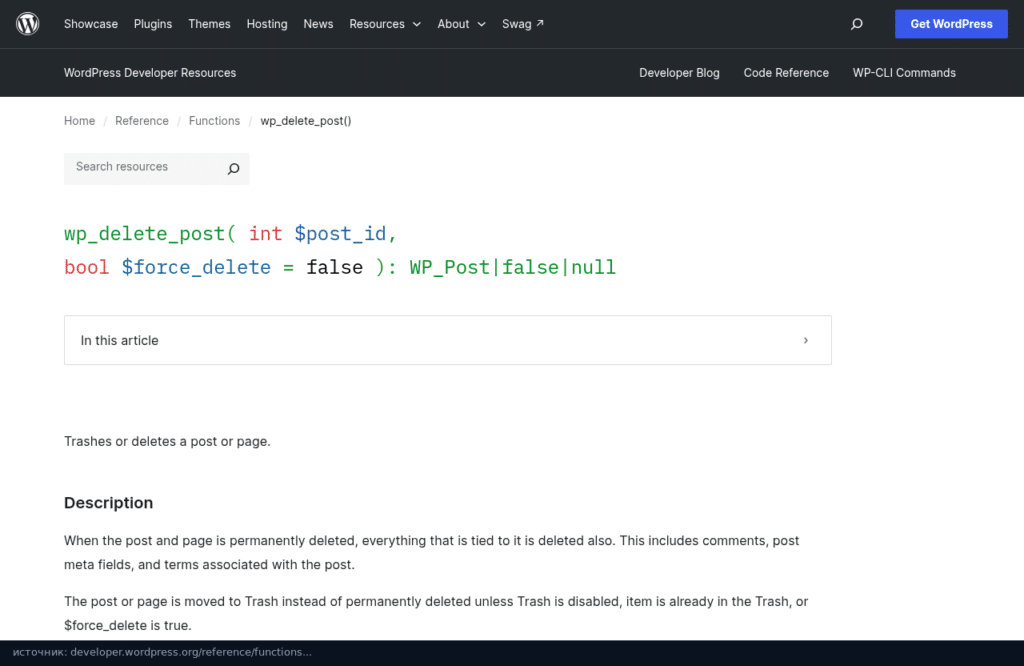Open the Showcase menu item

point(91,24)
